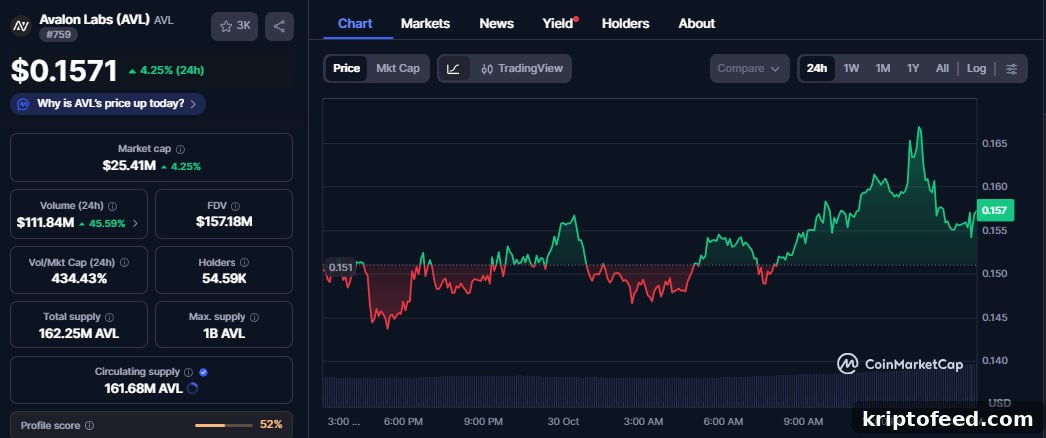Click the 6:00 PM time axis label
The width and height of the screenshot is (1046, 438).
(x=404, y=422)
